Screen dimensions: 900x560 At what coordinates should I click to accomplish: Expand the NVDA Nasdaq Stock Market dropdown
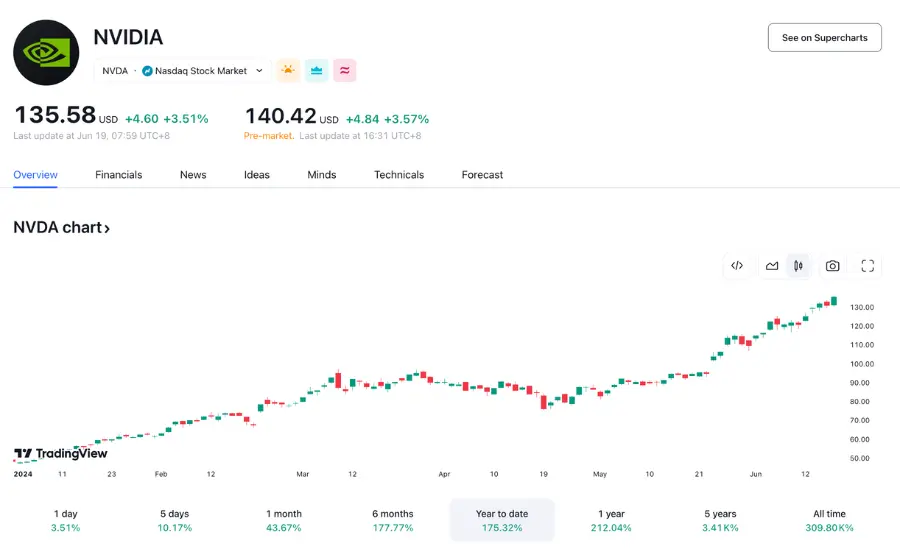point(183,71)
